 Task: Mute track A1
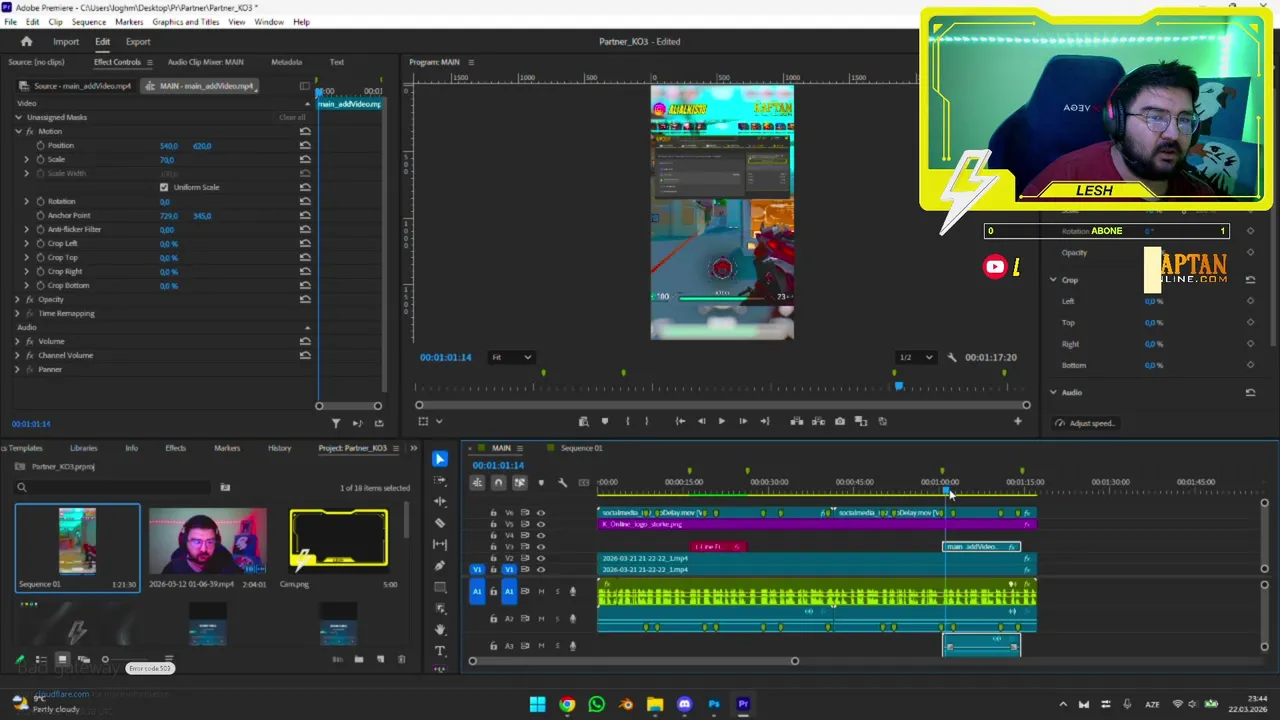pos(541,591)
